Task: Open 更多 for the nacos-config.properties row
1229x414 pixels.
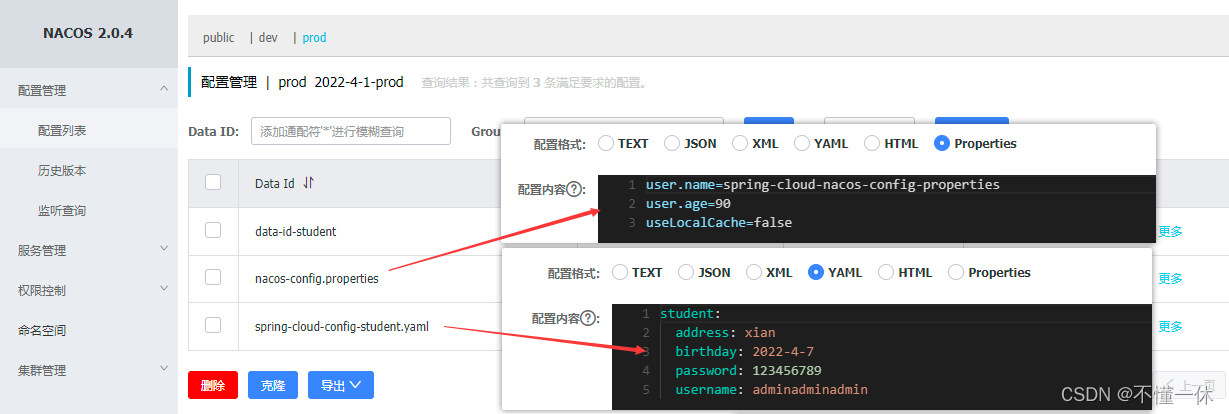Action: [x=1170, y=278]
